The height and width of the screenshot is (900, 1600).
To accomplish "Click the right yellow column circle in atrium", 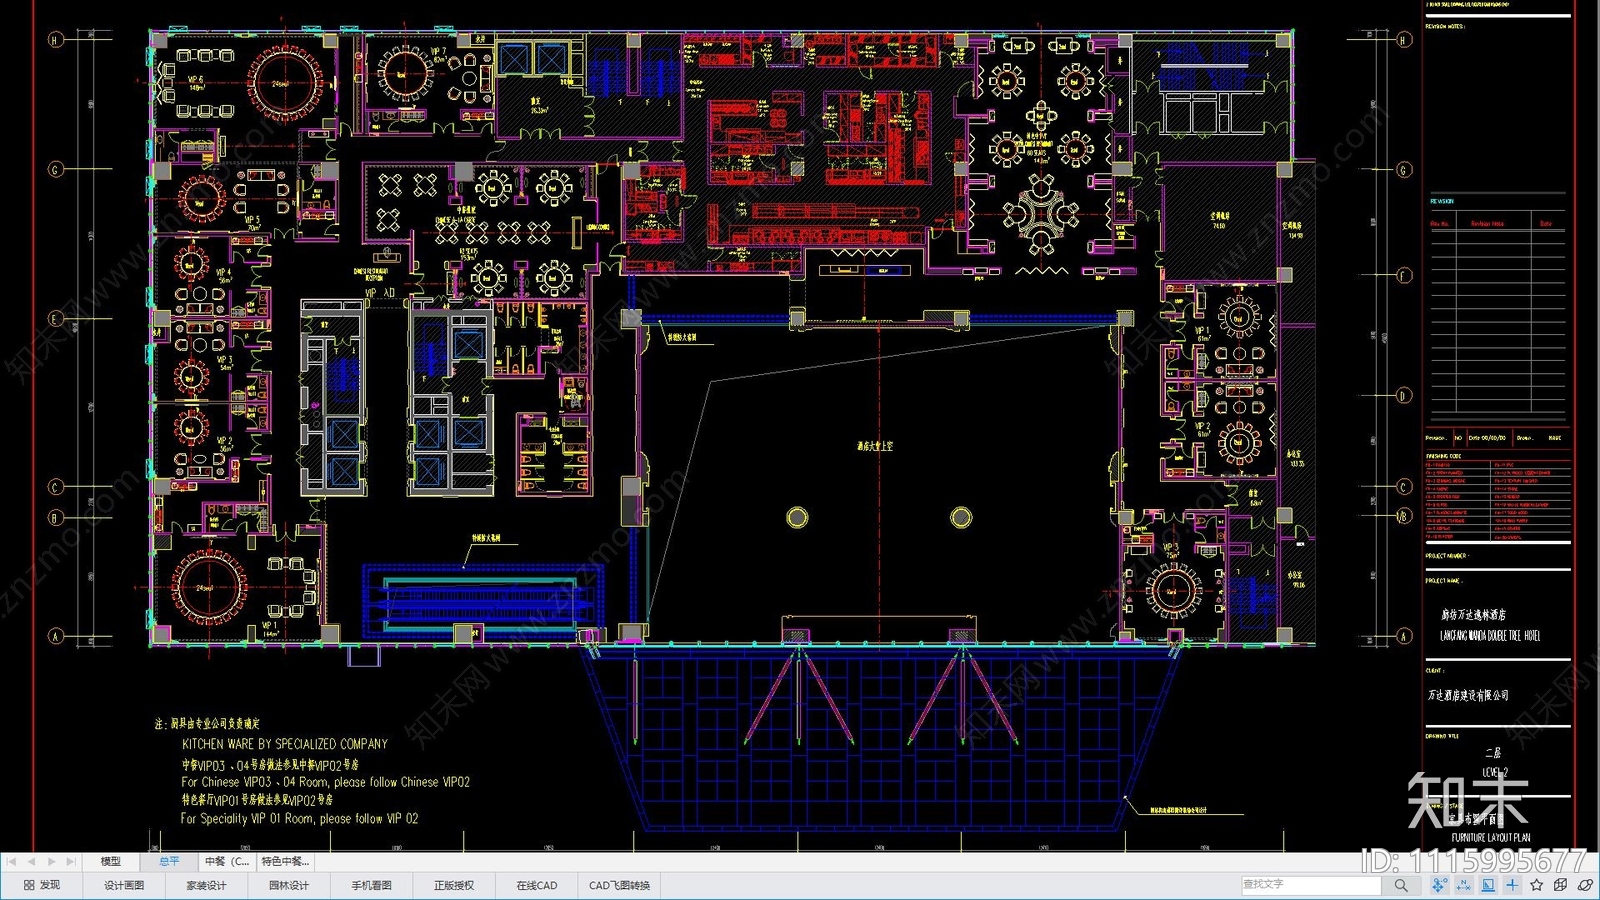I will [x=961, y=517].
